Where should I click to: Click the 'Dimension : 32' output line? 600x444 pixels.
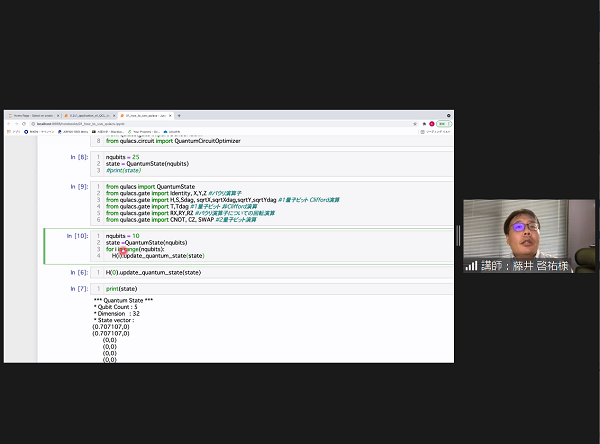(117, 313)
